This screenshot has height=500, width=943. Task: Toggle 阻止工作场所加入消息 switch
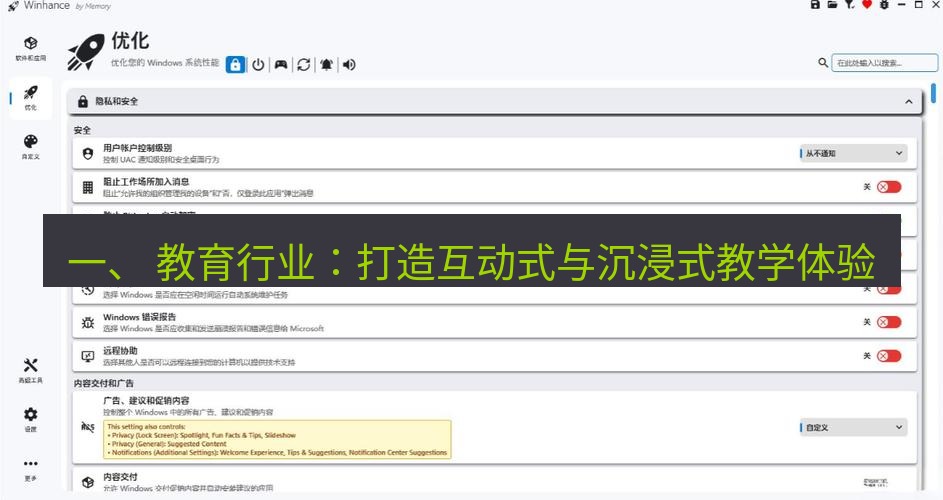point(889,187)
